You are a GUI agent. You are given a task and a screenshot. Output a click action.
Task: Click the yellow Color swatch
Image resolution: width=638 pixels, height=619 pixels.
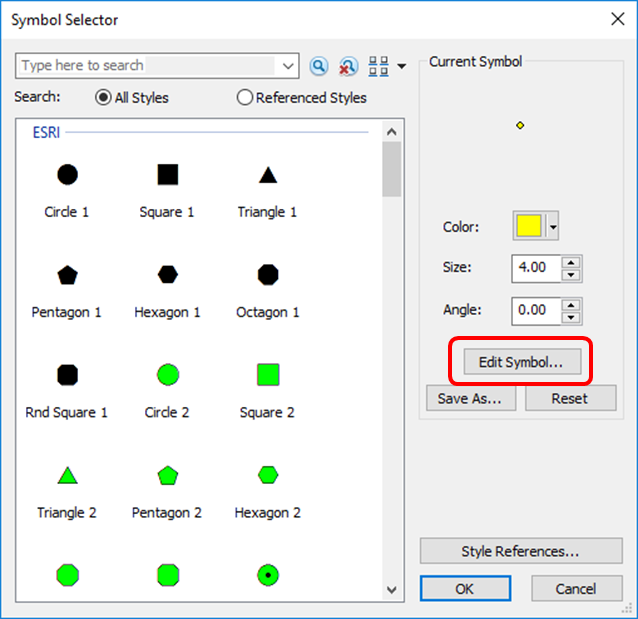click(x=528, y=227)
